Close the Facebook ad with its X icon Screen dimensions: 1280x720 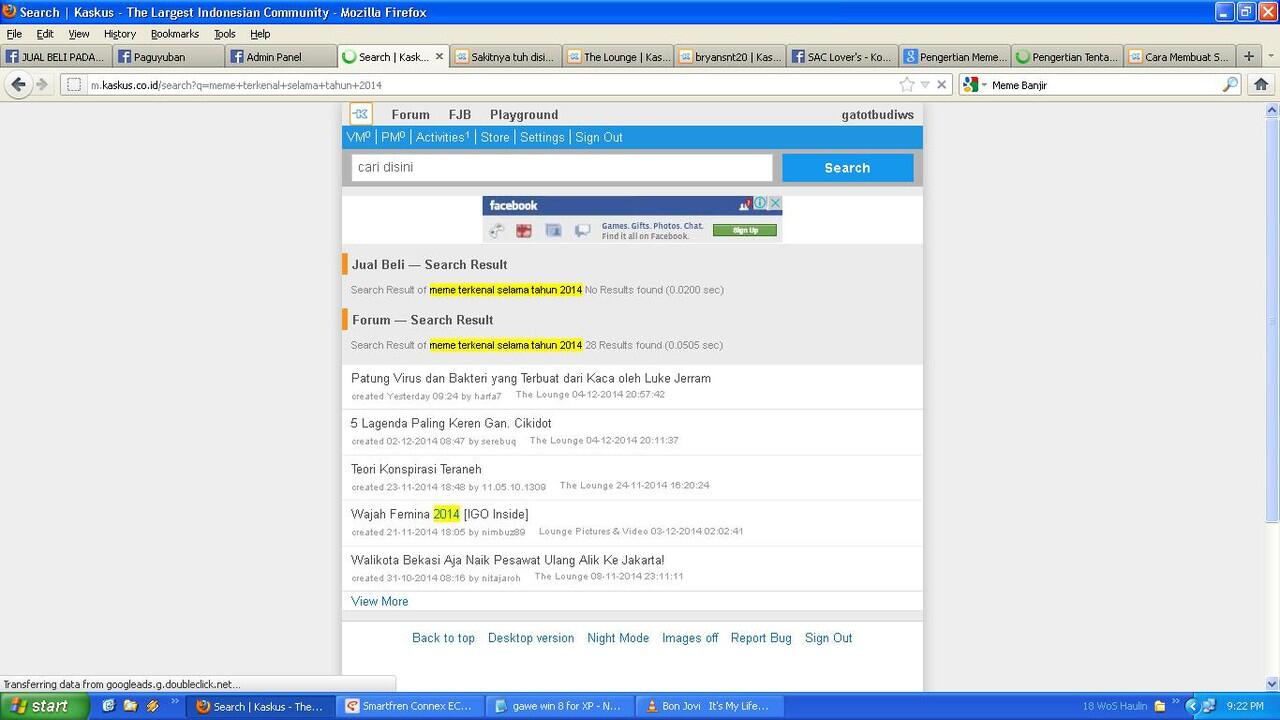coord(775,203)
